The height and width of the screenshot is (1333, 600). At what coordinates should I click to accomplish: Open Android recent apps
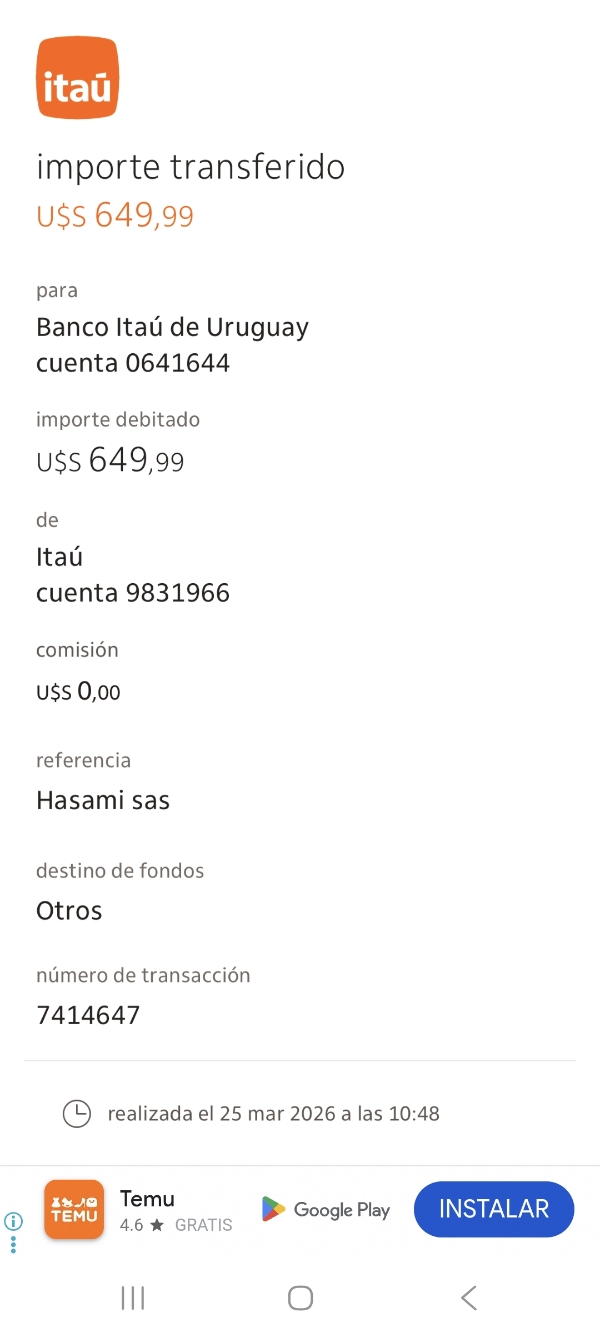tap(132, 1298)
